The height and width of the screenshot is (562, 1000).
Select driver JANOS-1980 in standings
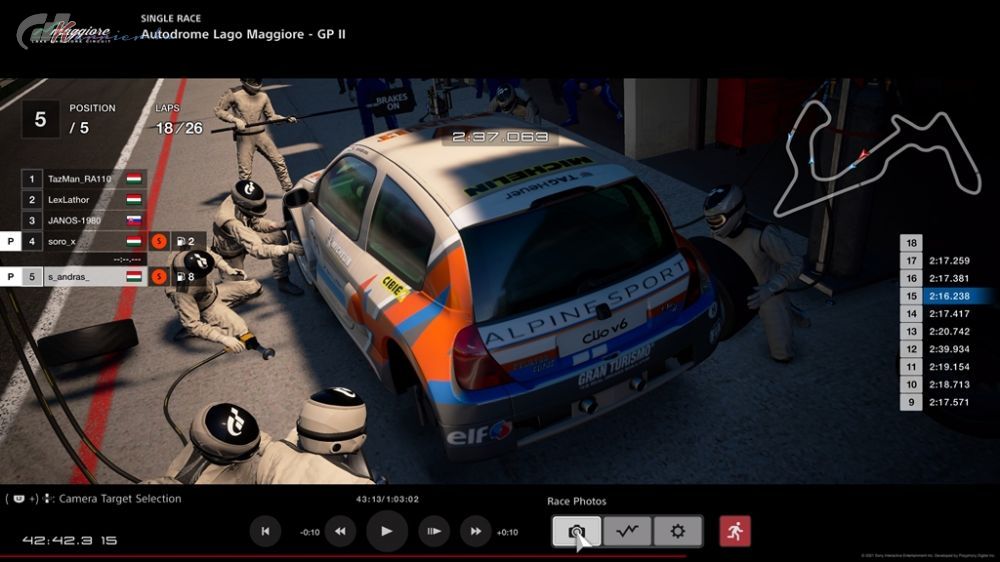click(x=84, y=221)
